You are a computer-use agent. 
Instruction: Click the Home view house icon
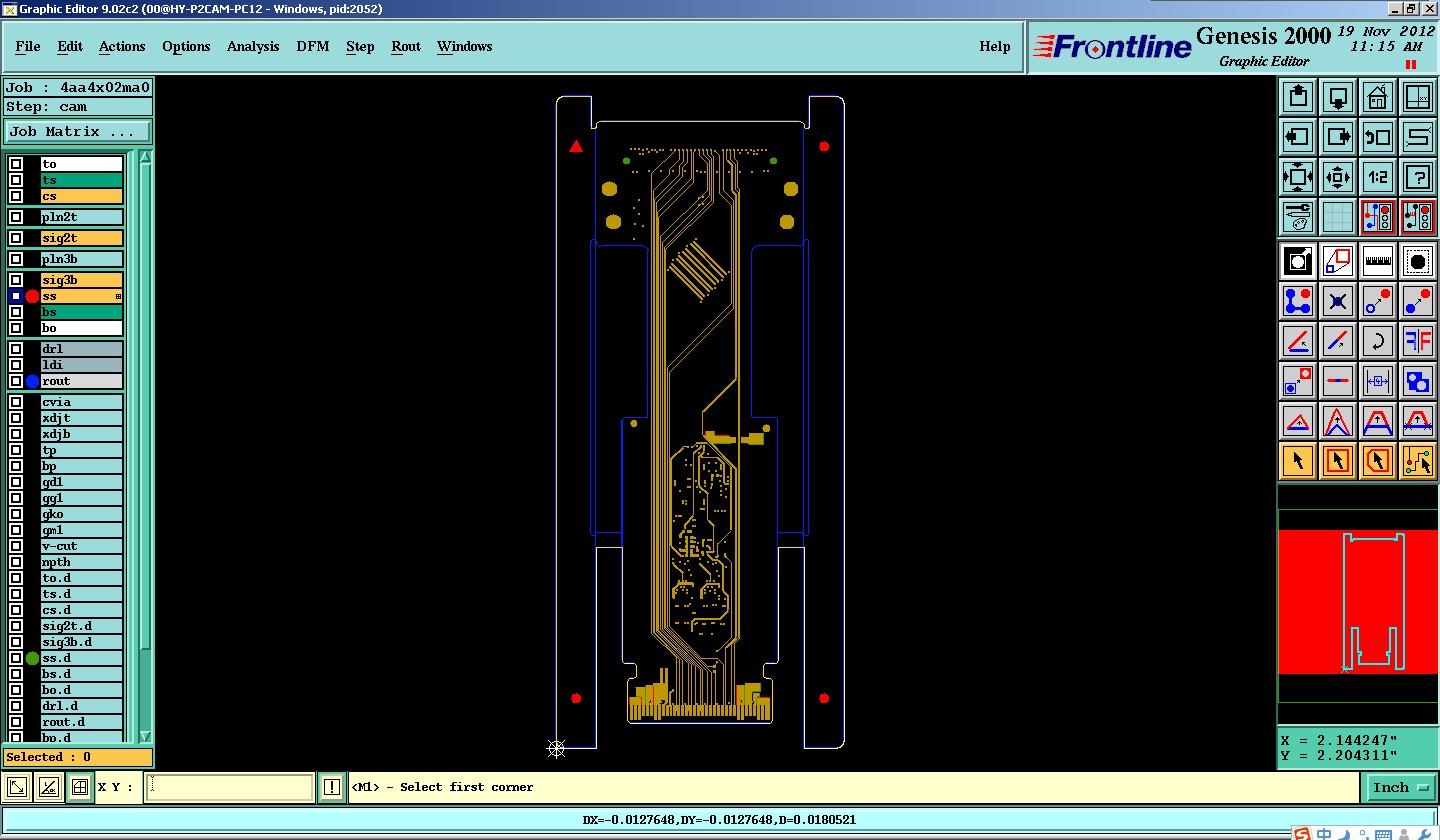point(1378,98)
